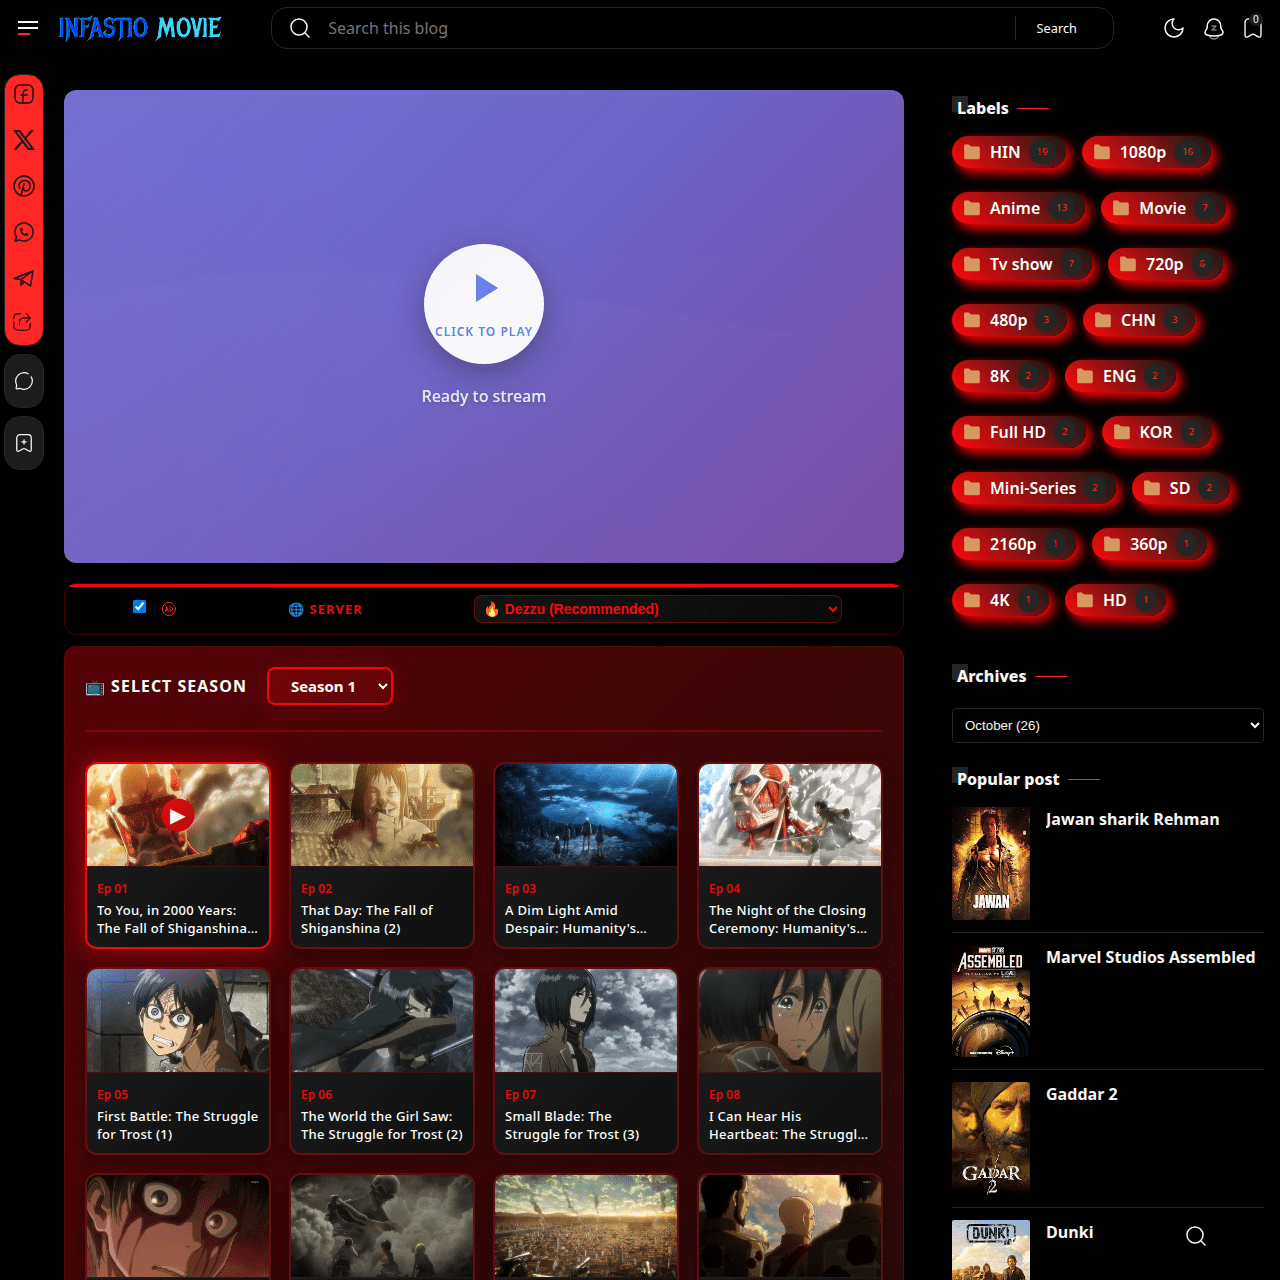Open the Dezzu (Recommended) server dropdown
The image size is (1280, 1280).
[657, 609]
